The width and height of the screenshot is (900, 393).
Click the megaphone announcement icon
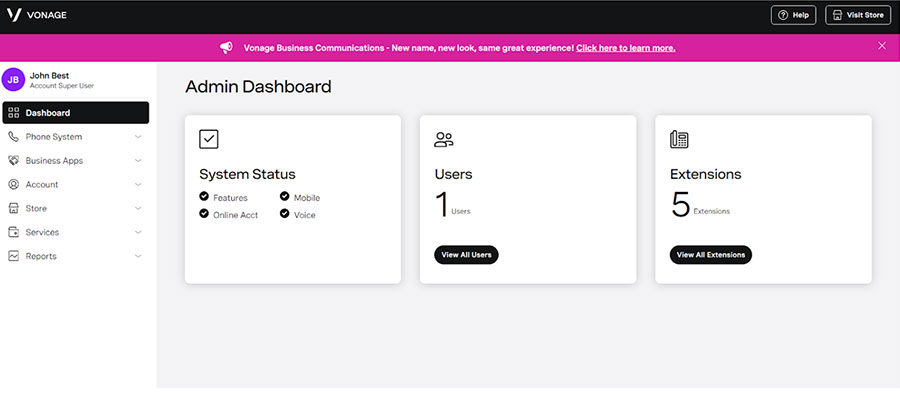coord(226,48)
